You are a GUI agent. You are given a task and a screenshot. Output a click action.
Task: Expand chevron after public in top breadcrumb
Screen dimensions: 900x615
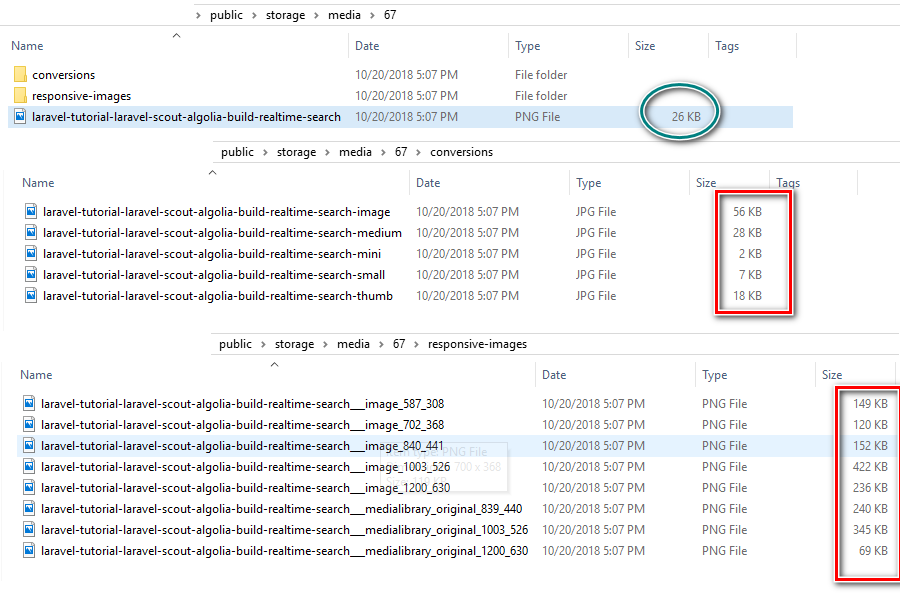click(254, 16)
